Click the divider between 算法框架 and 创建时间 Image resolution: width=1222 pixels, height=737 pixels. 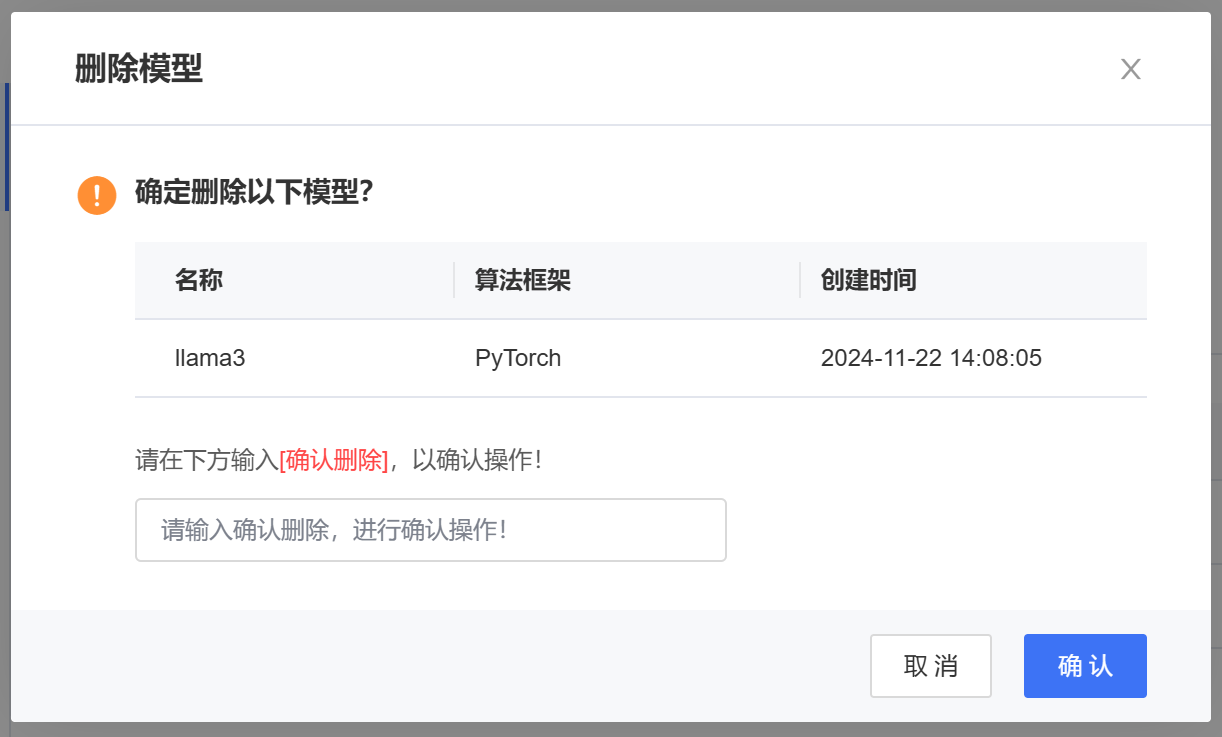[800, 280]
